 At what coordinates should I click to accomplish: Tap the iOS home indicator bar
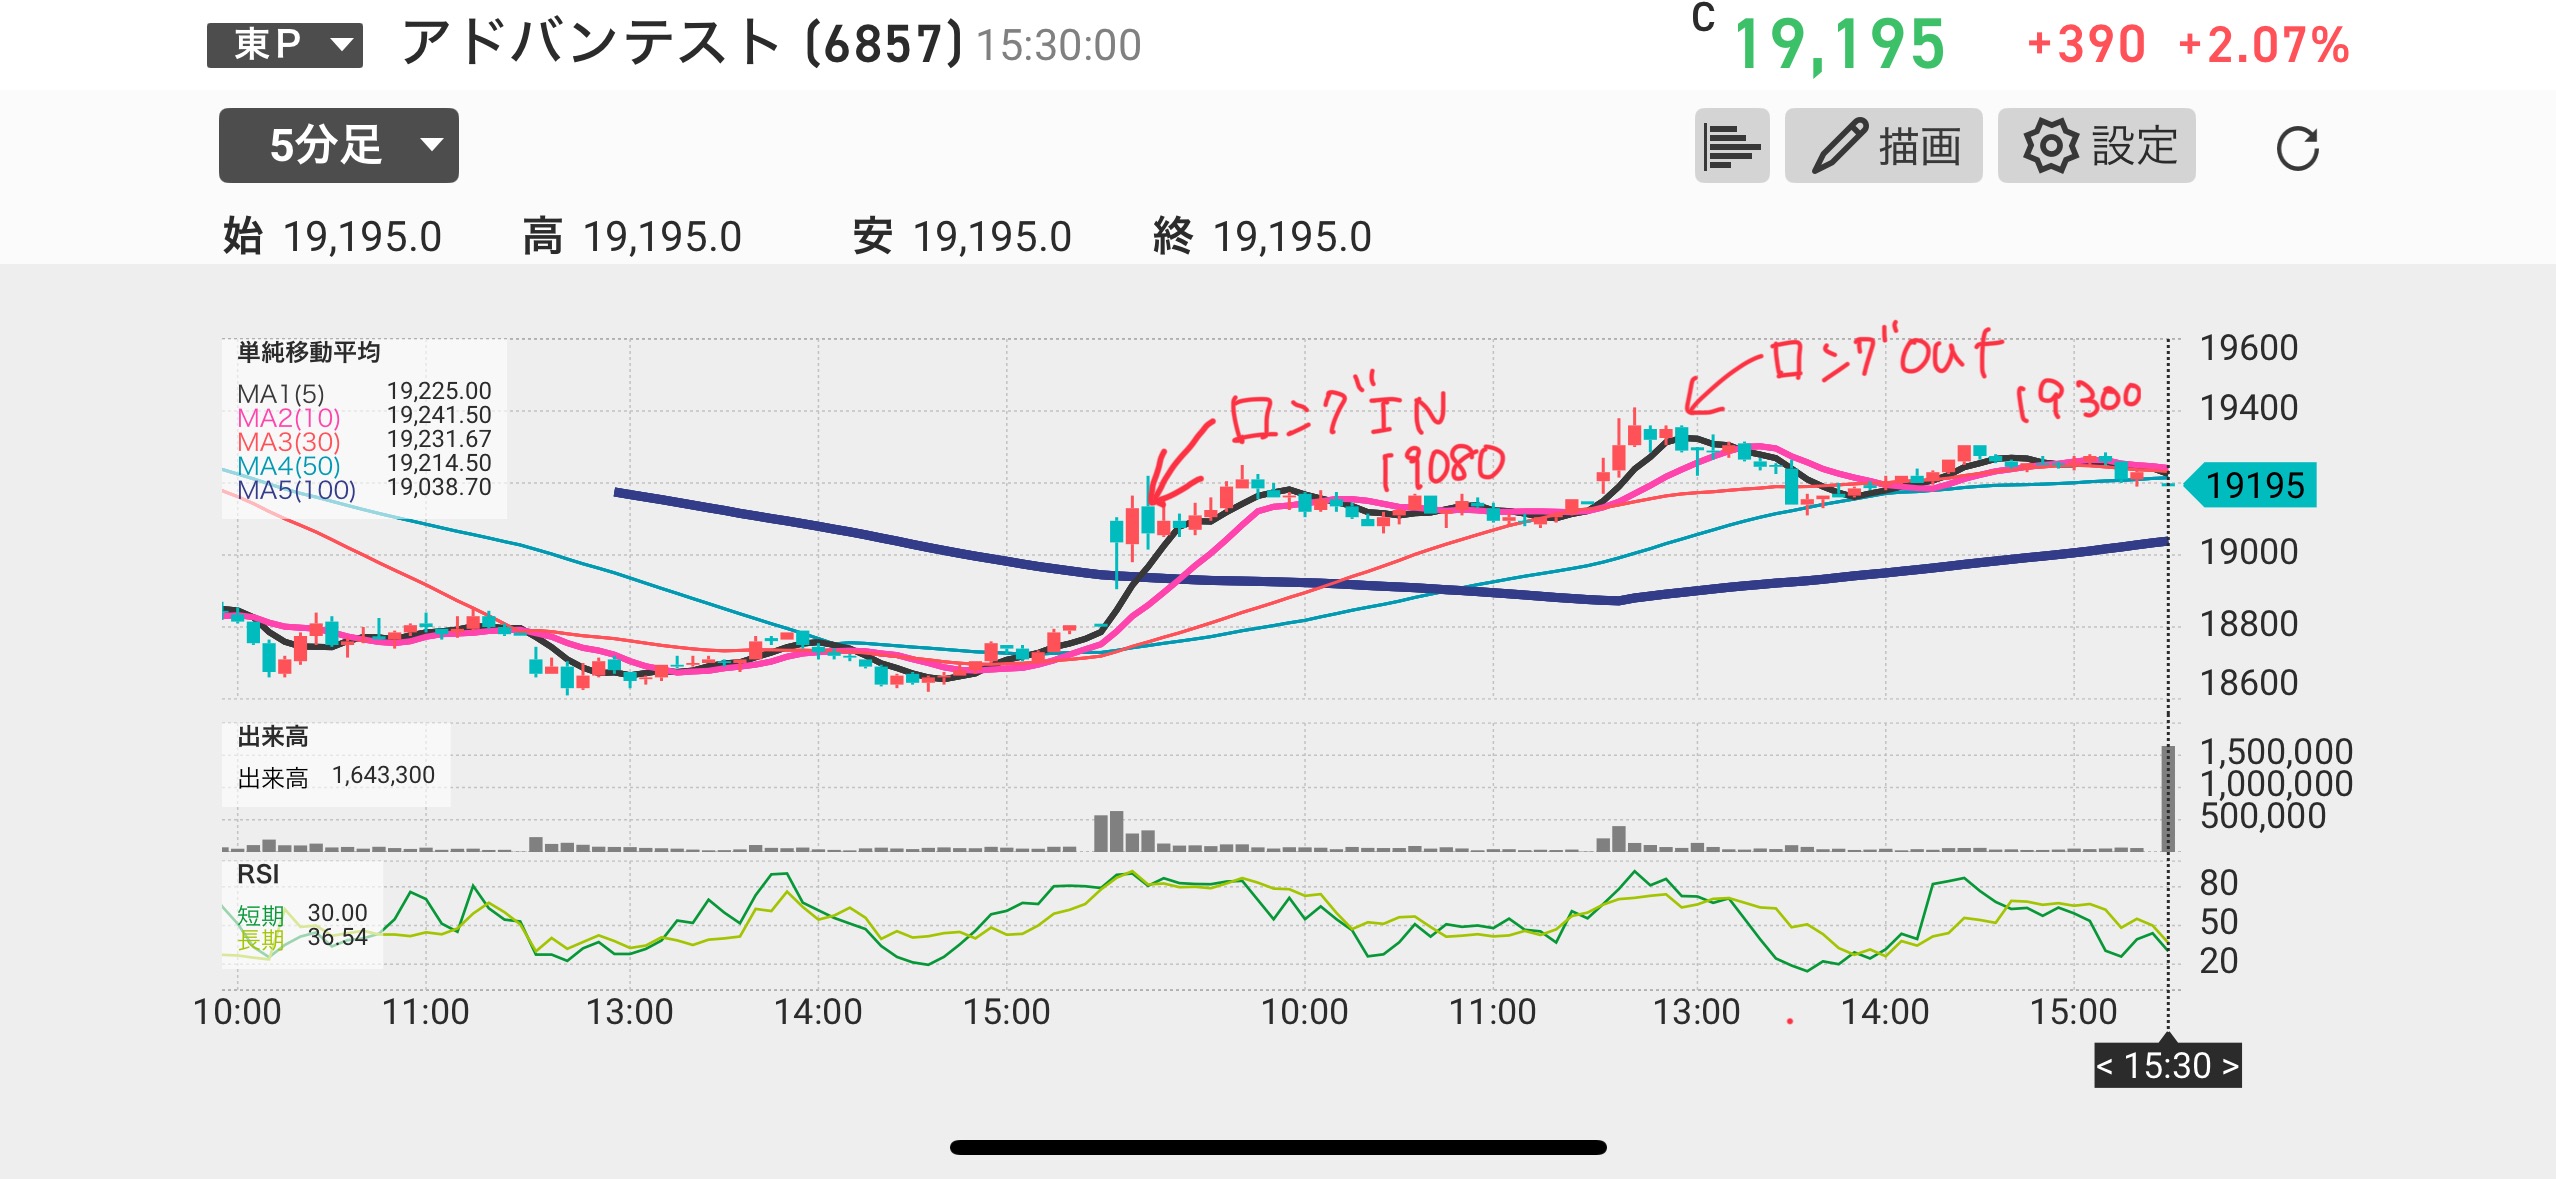coord(1278,1147)
